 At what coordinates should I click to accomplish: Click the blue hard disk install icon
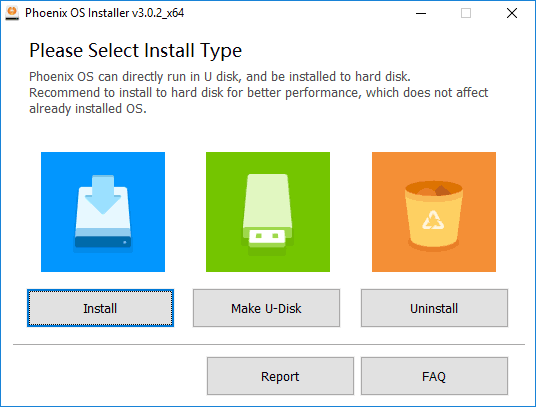coord(103,212)
